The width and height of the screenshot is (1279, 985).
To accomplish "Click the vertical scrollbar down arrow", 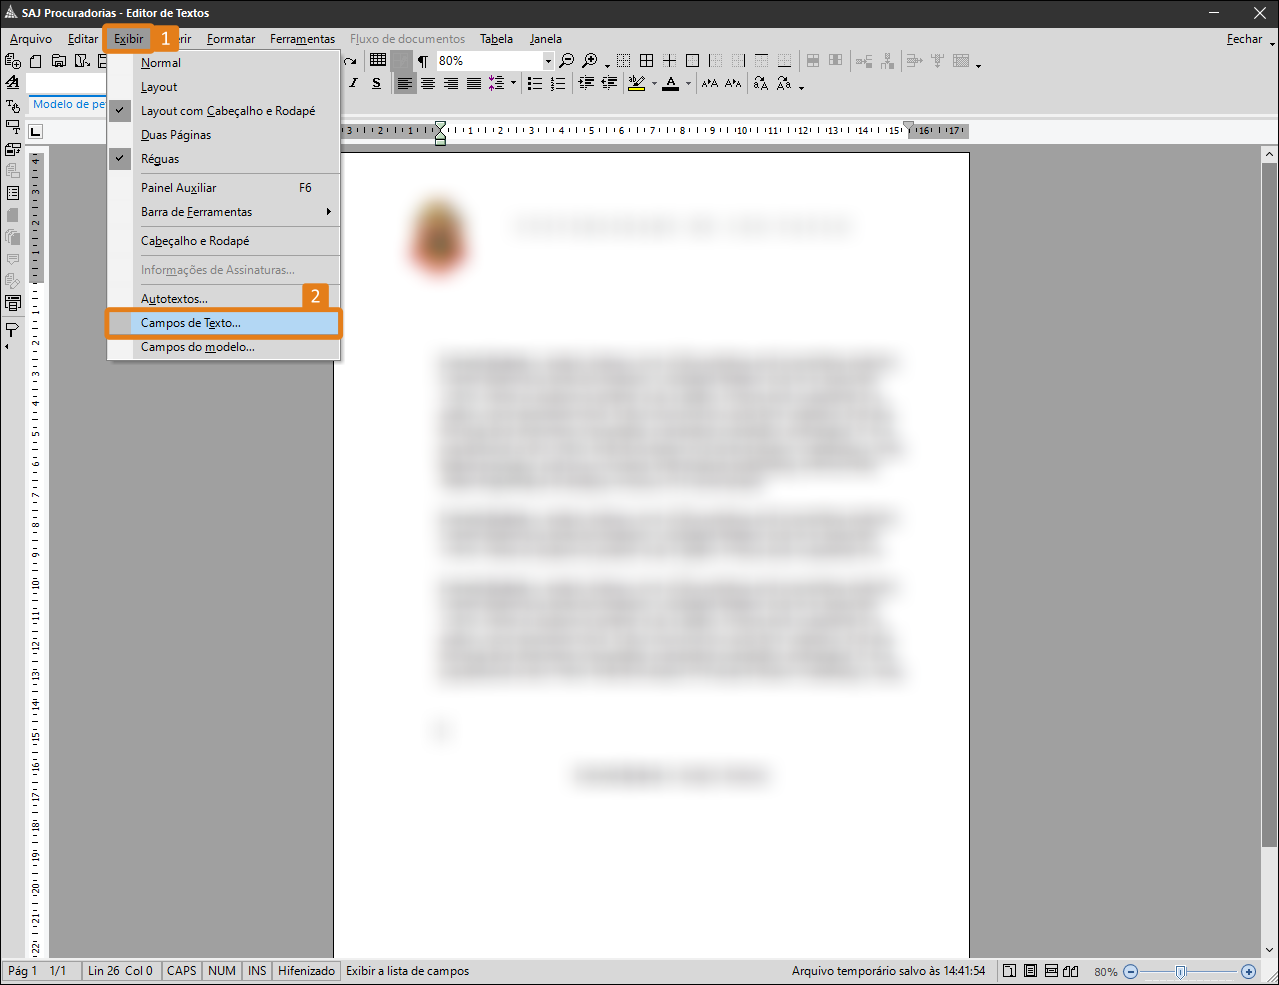I will (x=1269, y=950).
